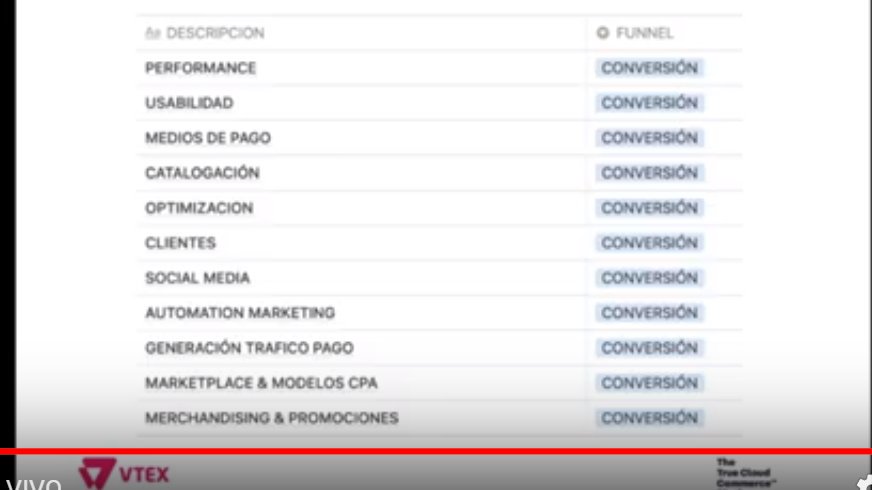This screenshot has height=490, width=872.
Task: Seek the video using the red progress bar
Action: [x=436, y=451]
